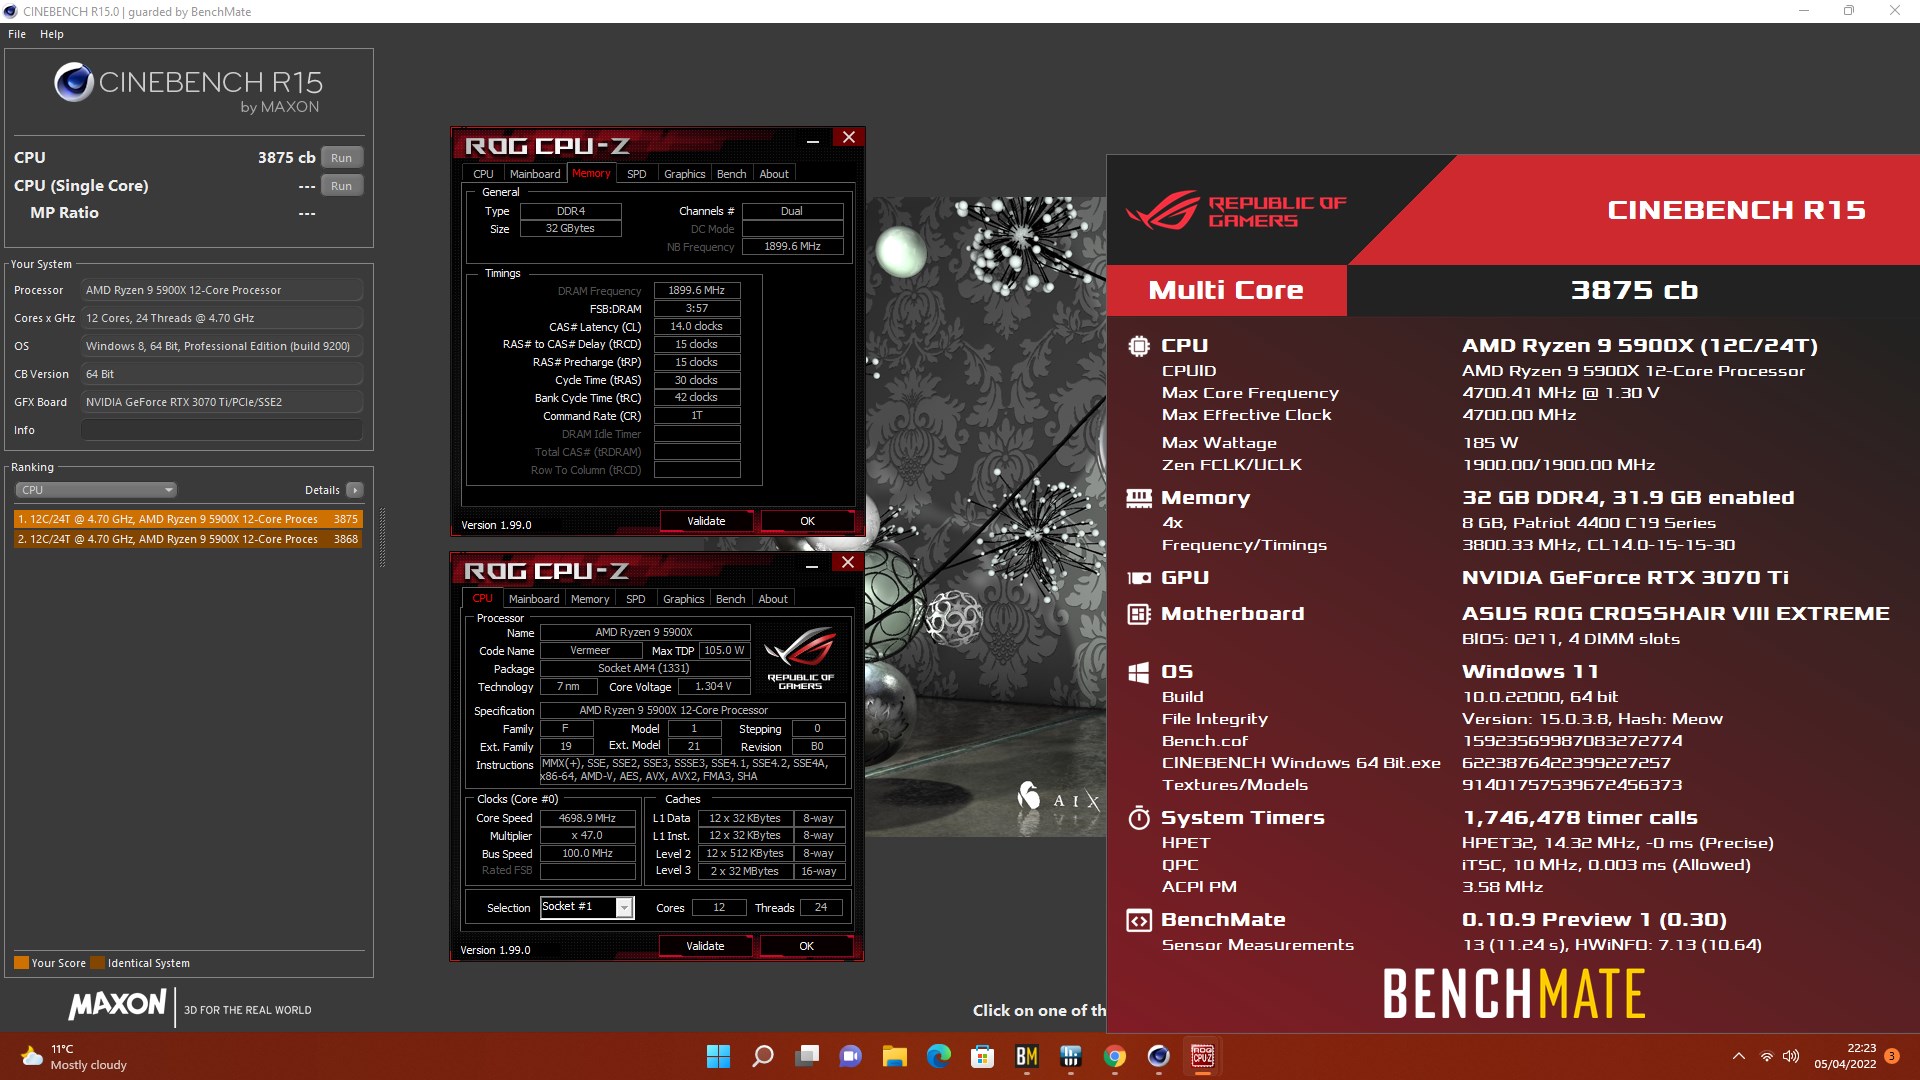Run the CPU multi-core benchmark
This screenshot has width=1920, height=1080.
click(x=341, y=158)
